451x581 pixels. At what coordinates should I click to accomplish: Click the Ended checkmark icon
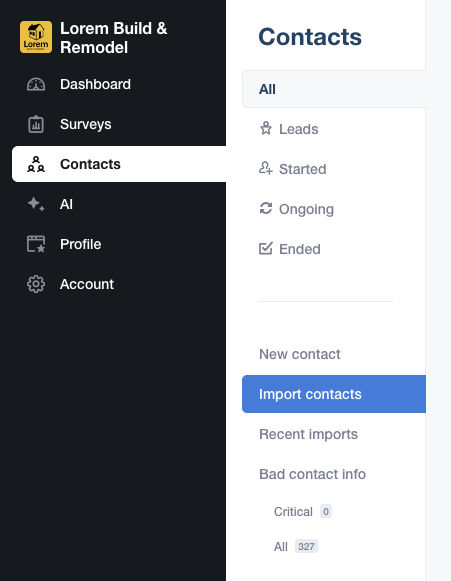tap(266, 248)
